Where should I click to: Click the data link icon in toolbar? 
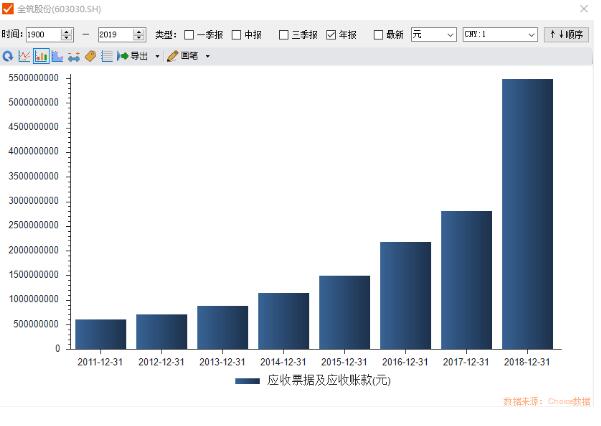(x=74, y=56)
